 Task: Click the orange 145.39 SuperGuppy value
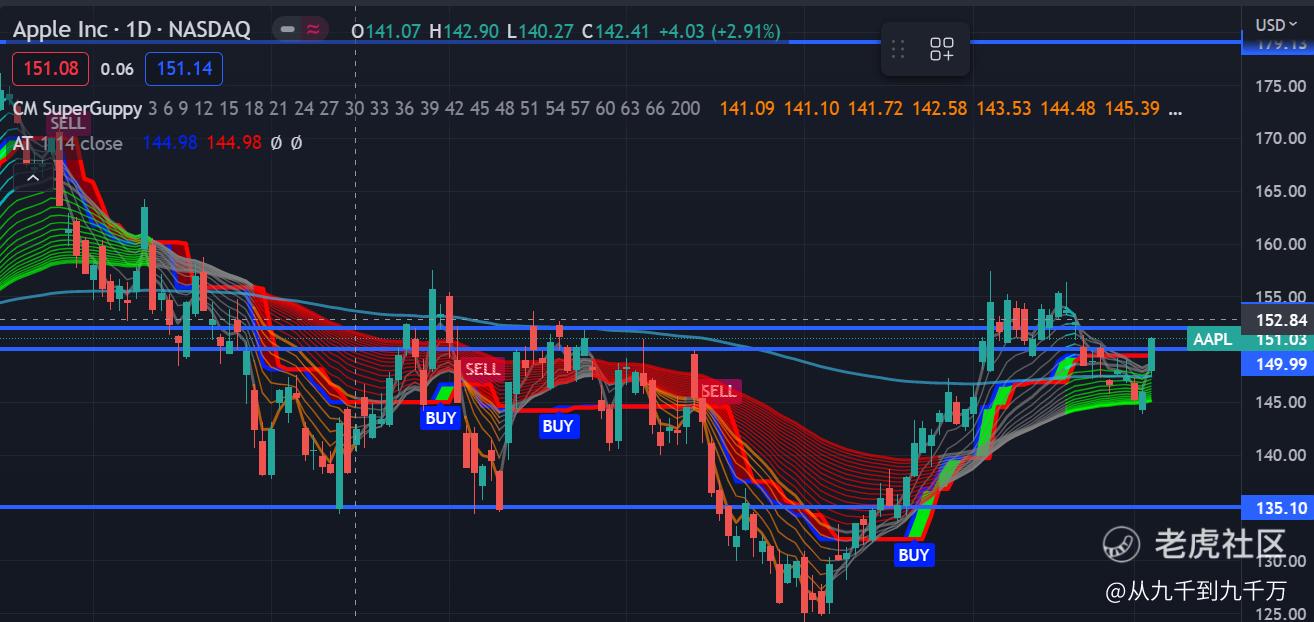(1132, 109)
